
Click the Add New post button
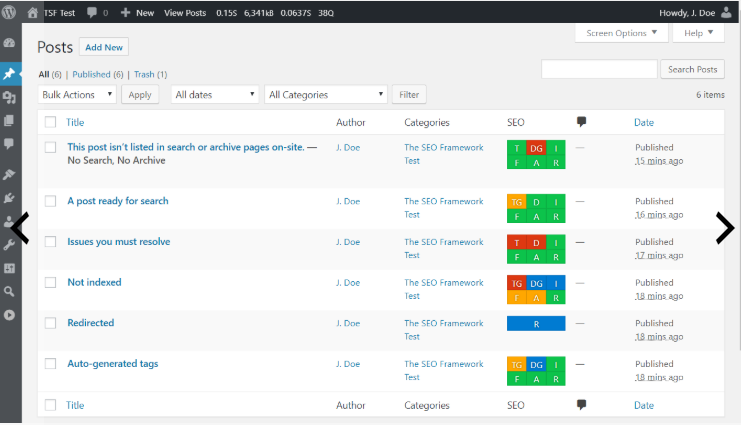tap(104, 47)
